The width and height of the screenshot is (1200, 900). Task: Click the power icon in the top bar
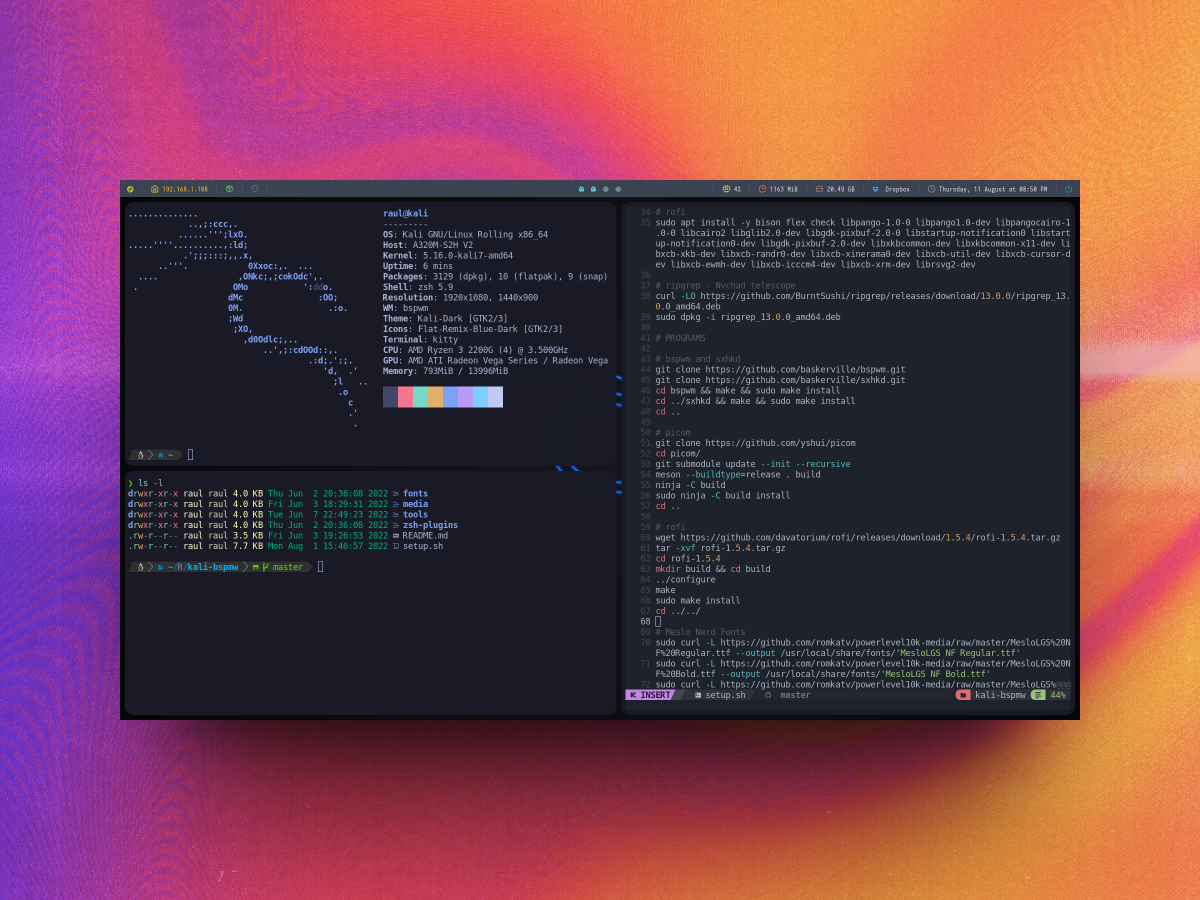point(1068,189)
